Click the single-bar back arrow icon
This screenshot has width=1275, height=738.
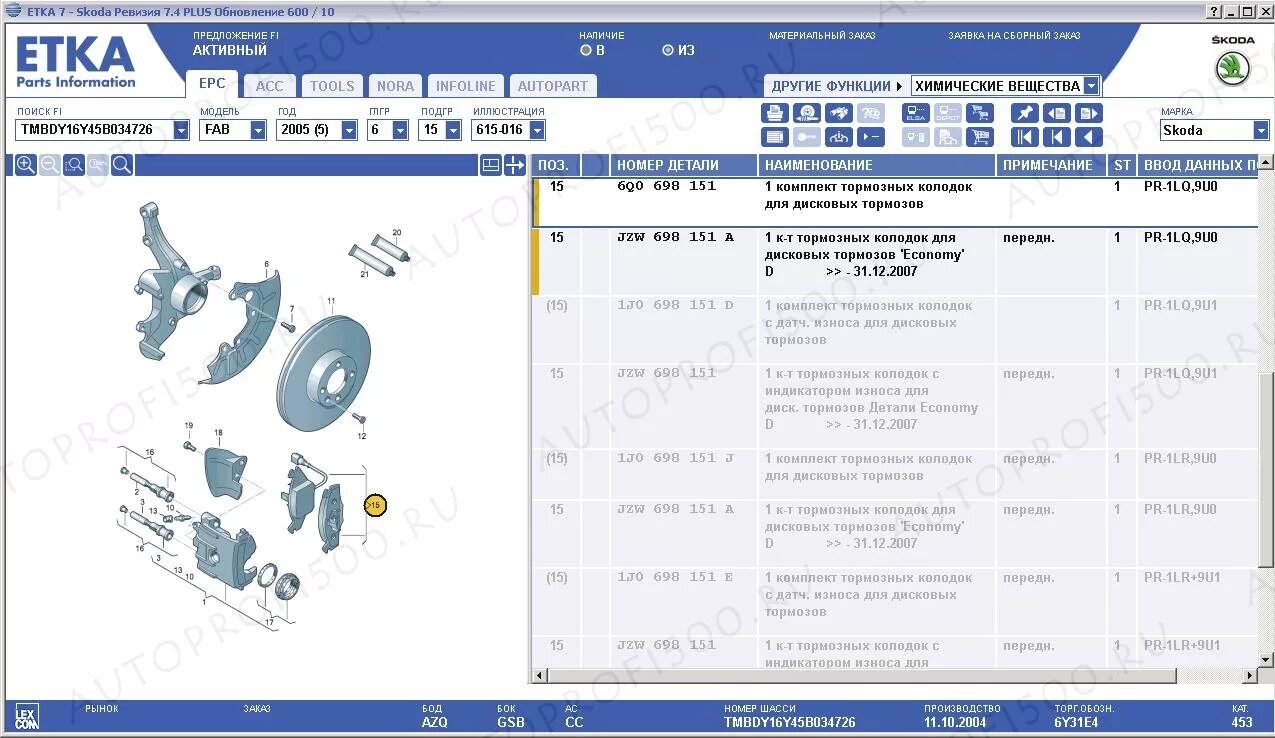(1057, 138)
